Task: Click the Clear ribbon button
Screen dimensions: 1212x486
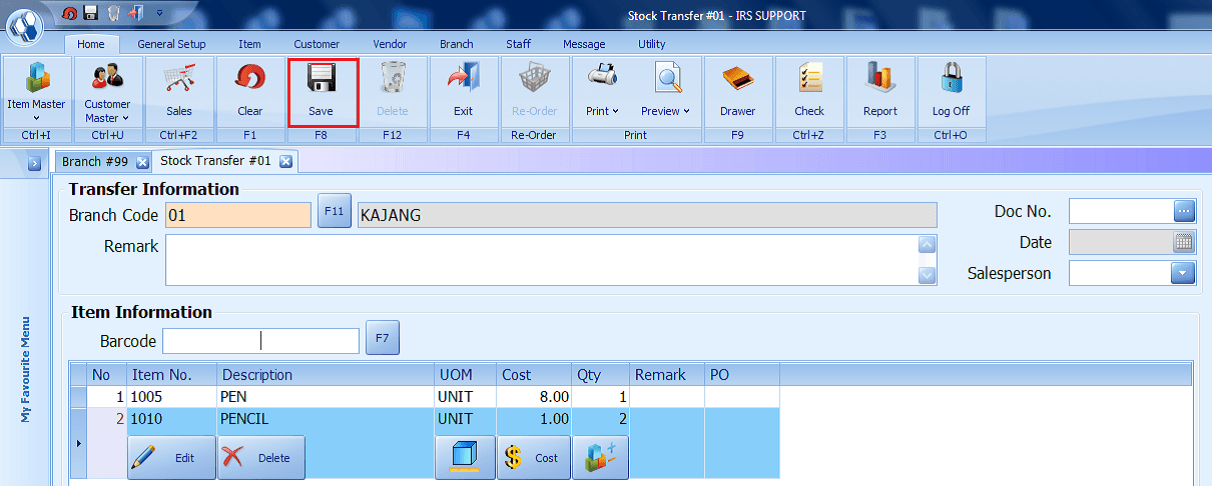Action: (x=250, y=91)
